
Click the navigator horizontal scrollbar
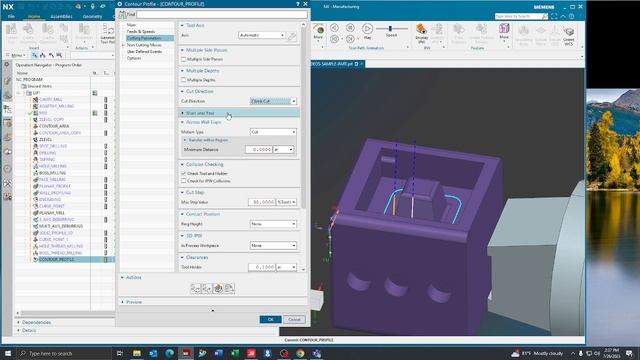tap(65, 313)
